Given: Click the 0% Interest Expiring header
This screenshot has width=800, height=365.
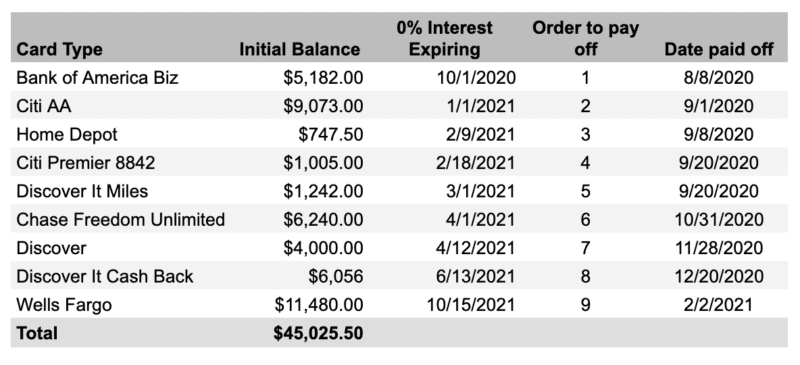Looking at the screenshot, I should (x=444, y=38).
